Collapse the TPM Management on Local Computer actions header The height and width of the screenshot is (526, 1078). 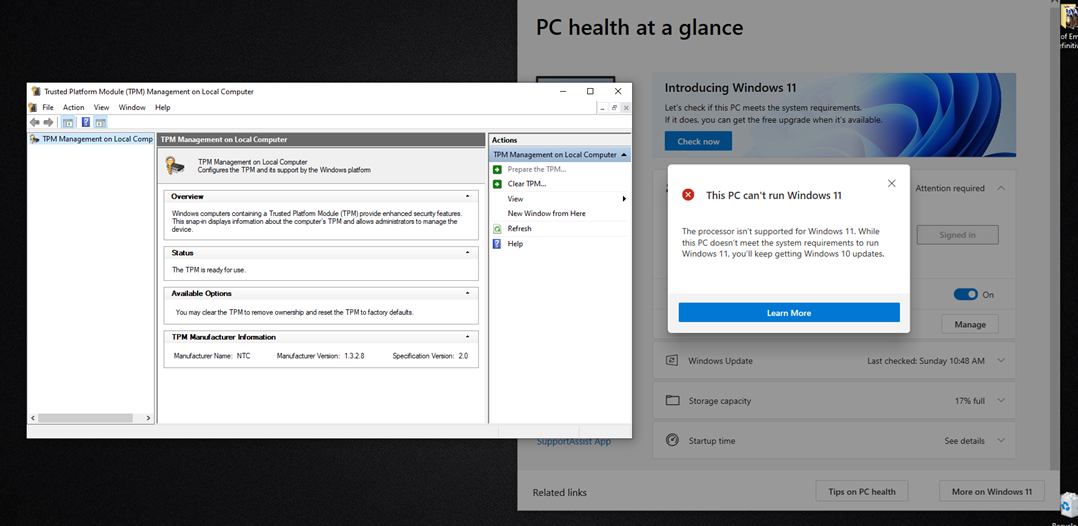623,155
